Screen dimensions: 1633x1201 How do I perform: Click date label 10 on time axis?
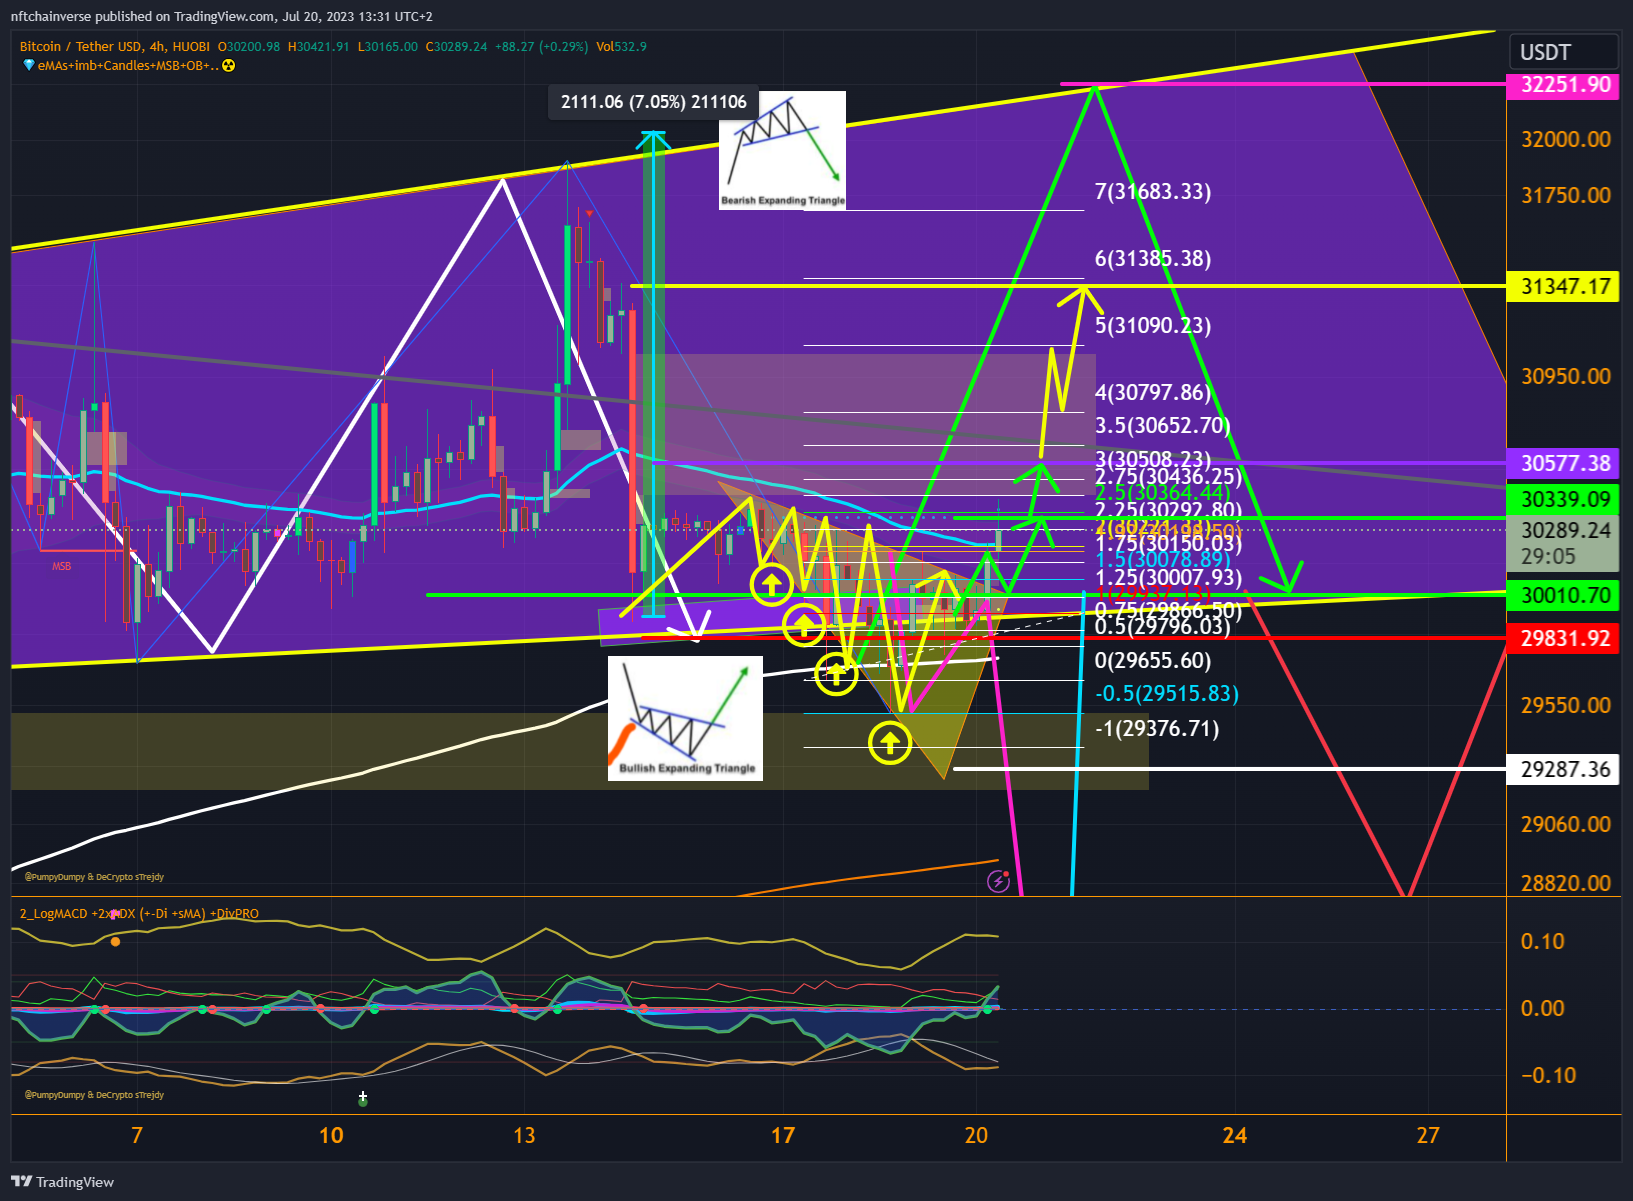331,1136
